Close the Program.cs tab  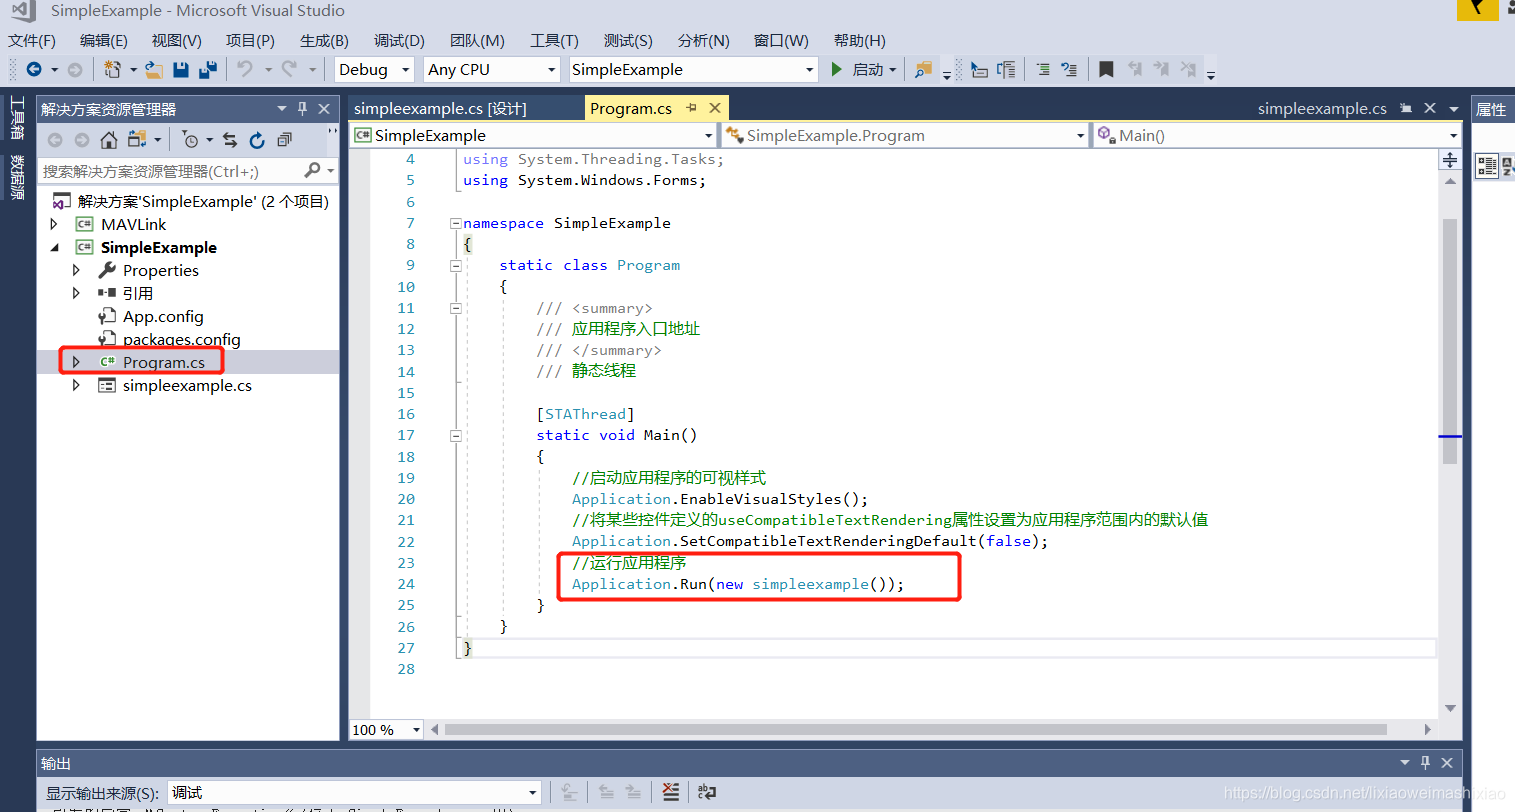click(x=715, y=108)
